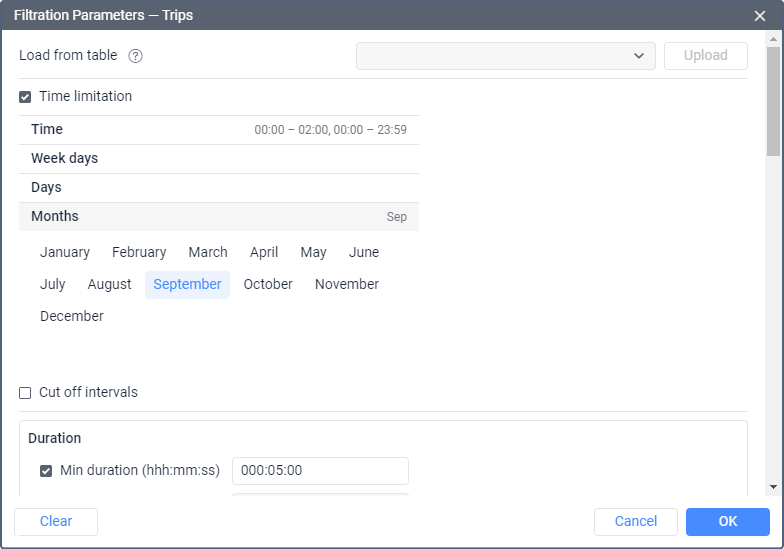Screen dimensions: 784x549
Task: Click the scrollbar down arrow
Action: click(773, 486)
